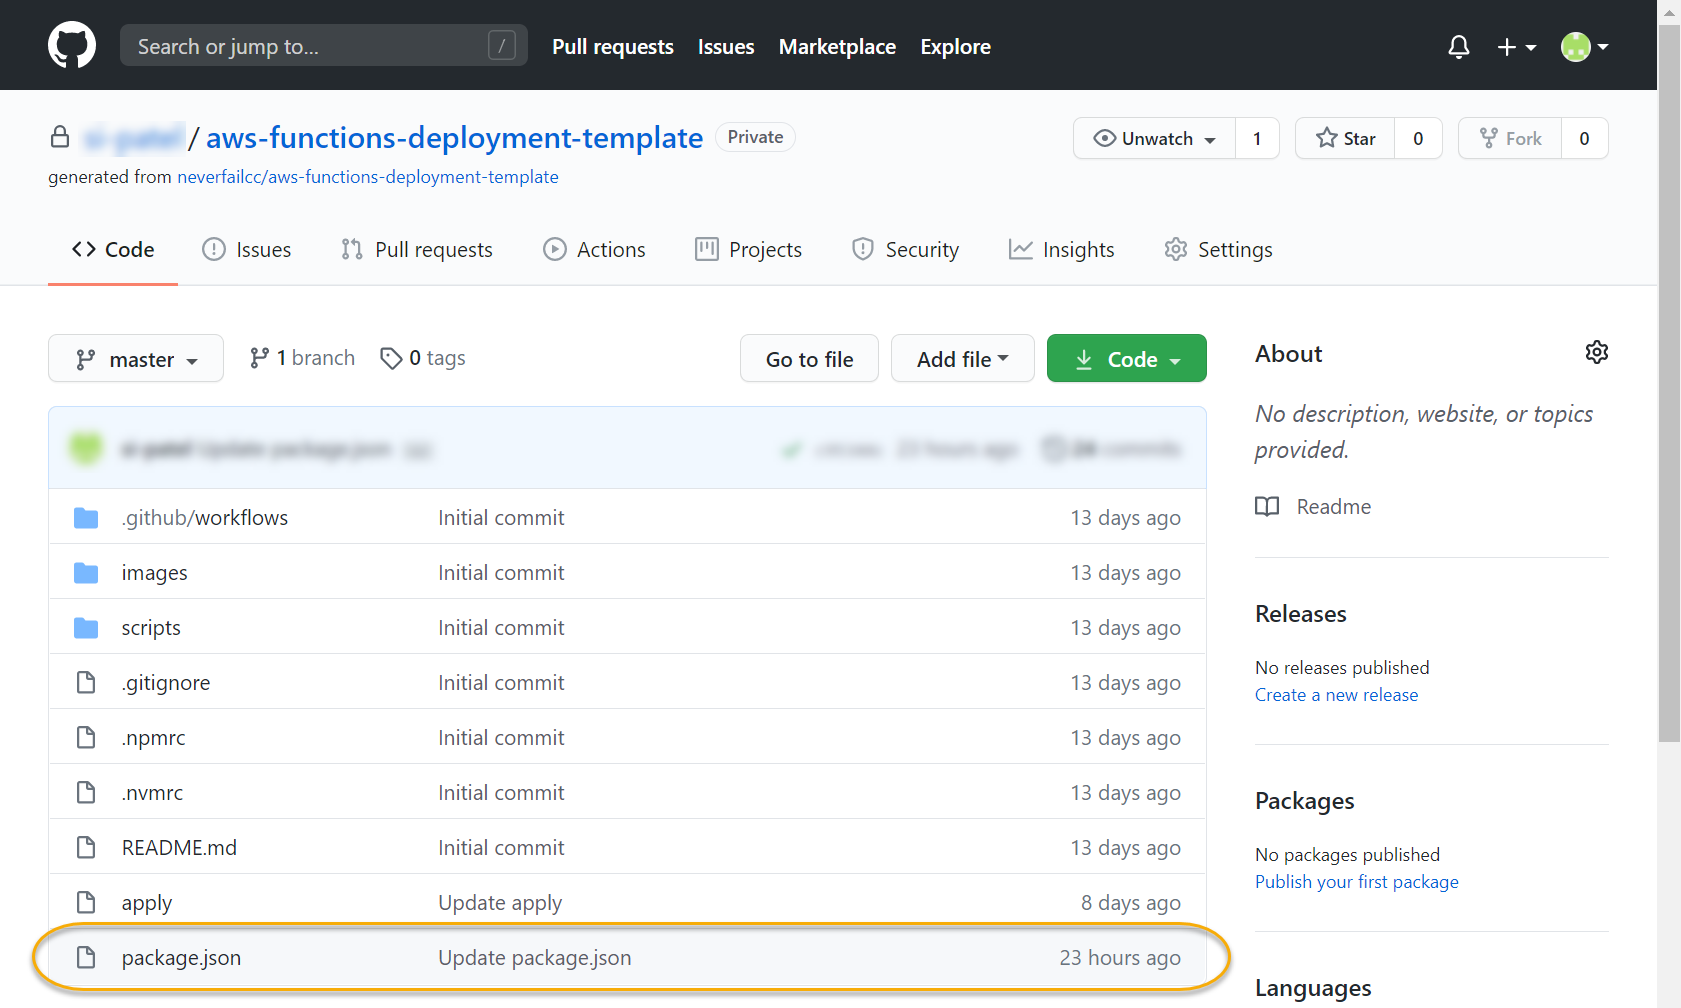The width and height of the screenshot is (1681, 1008).
Task: Click the 0 tags icon link
Action: [391, 358]
